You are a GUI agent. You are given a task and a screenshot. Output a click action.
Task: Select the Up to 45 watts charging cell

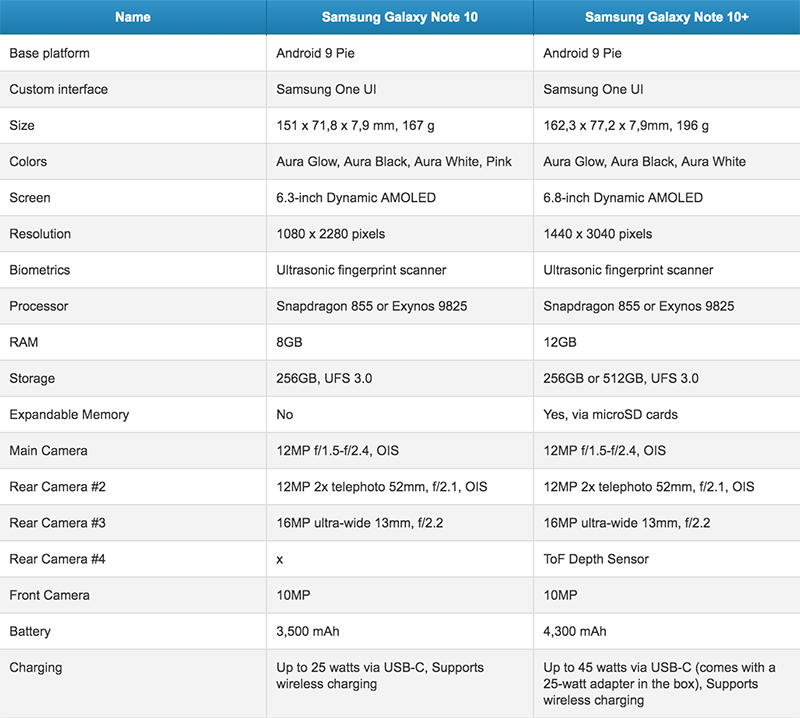[x=660, y=683]
